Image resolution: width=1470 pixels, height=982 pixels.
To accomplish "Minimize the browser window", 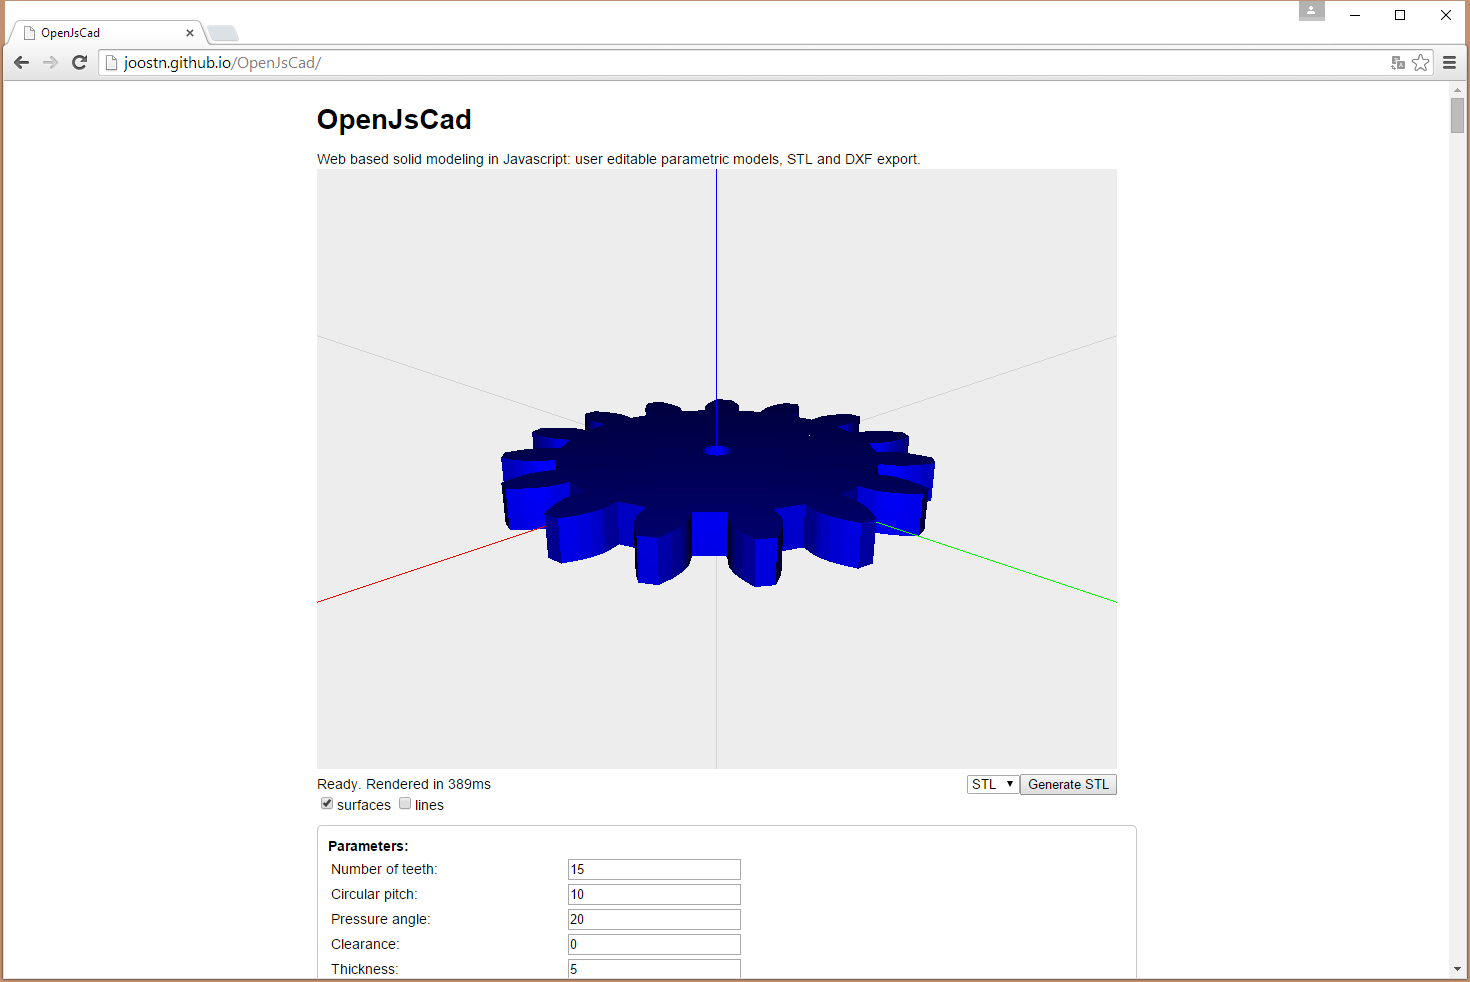I will tap(1355, 15).
